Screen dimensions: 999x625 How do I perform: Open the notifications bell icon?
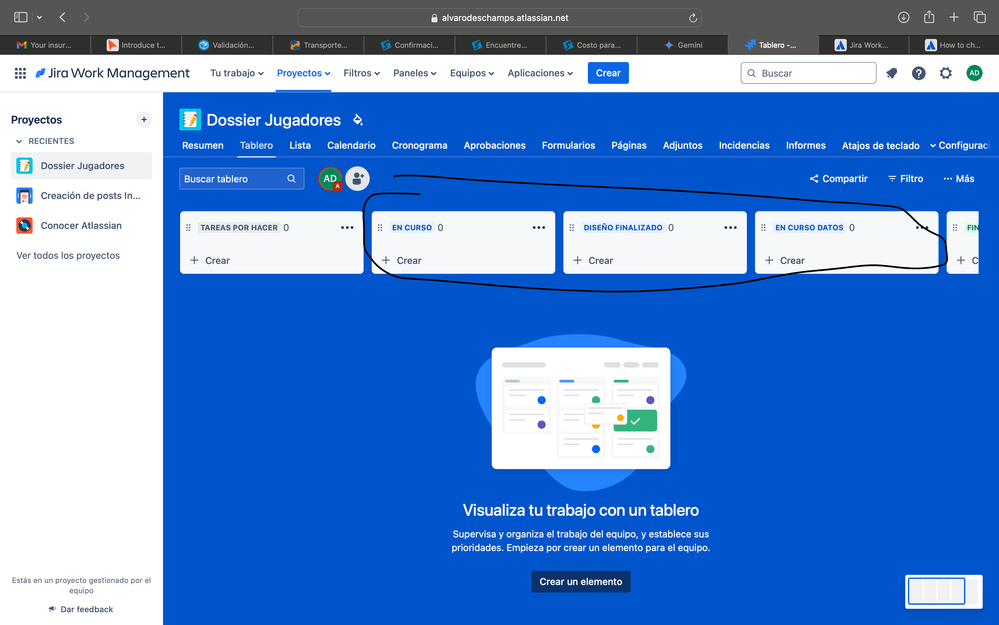click(891, 73)
